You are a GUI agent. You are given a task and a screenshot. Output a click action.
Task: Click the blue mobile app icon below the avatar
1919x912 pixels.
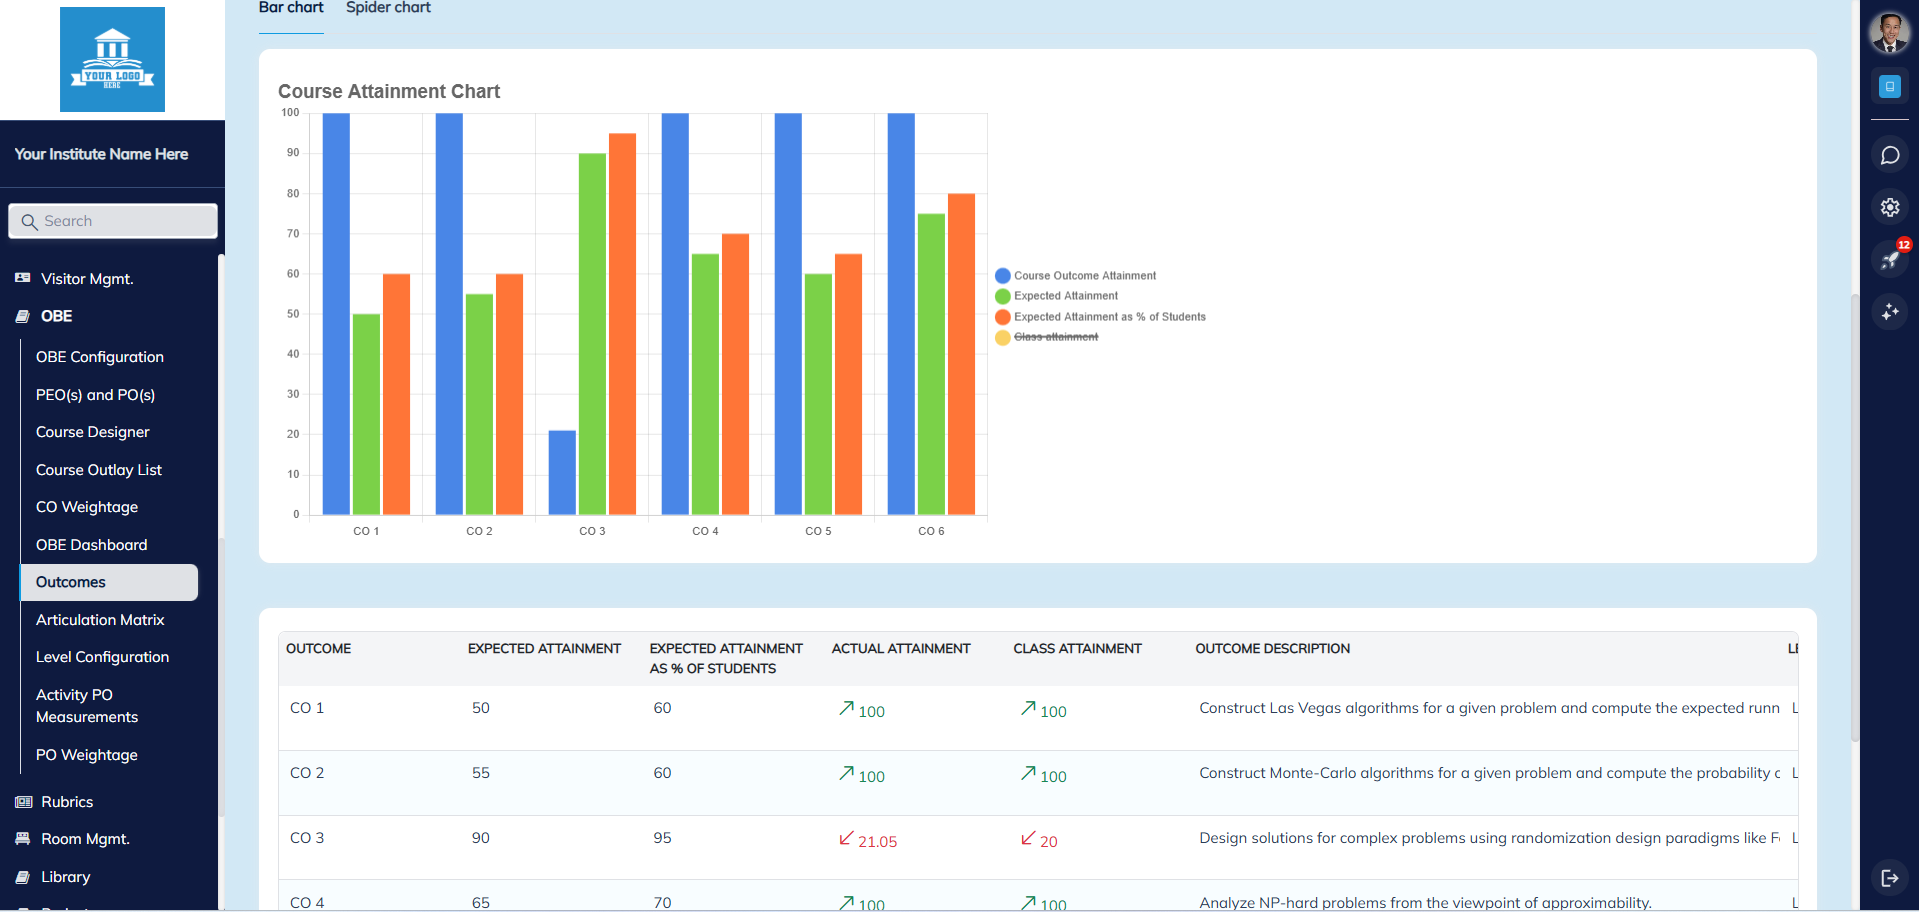pyautogui.click(x=1890, y=86)
